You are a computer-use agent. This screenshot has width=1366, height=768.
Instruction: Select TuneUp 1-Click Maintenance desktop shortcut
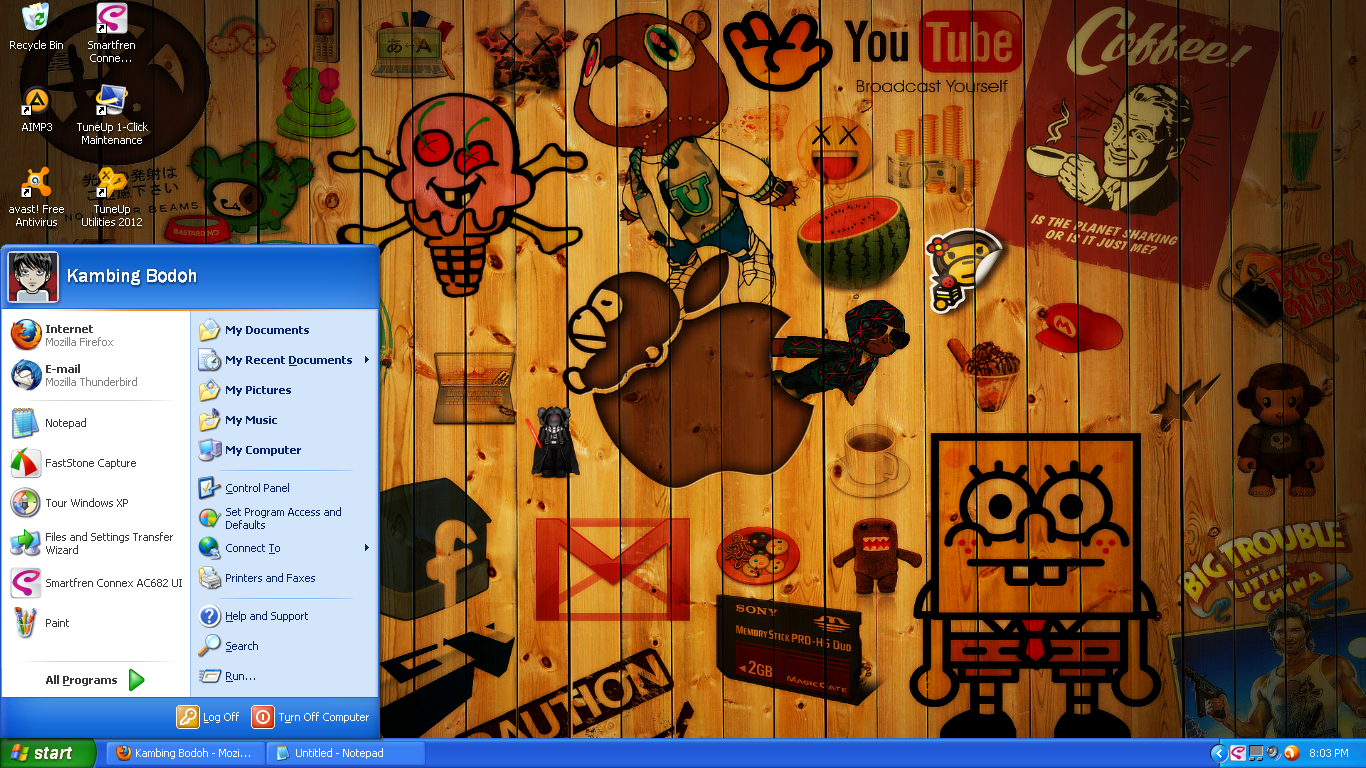coord(111,116)
